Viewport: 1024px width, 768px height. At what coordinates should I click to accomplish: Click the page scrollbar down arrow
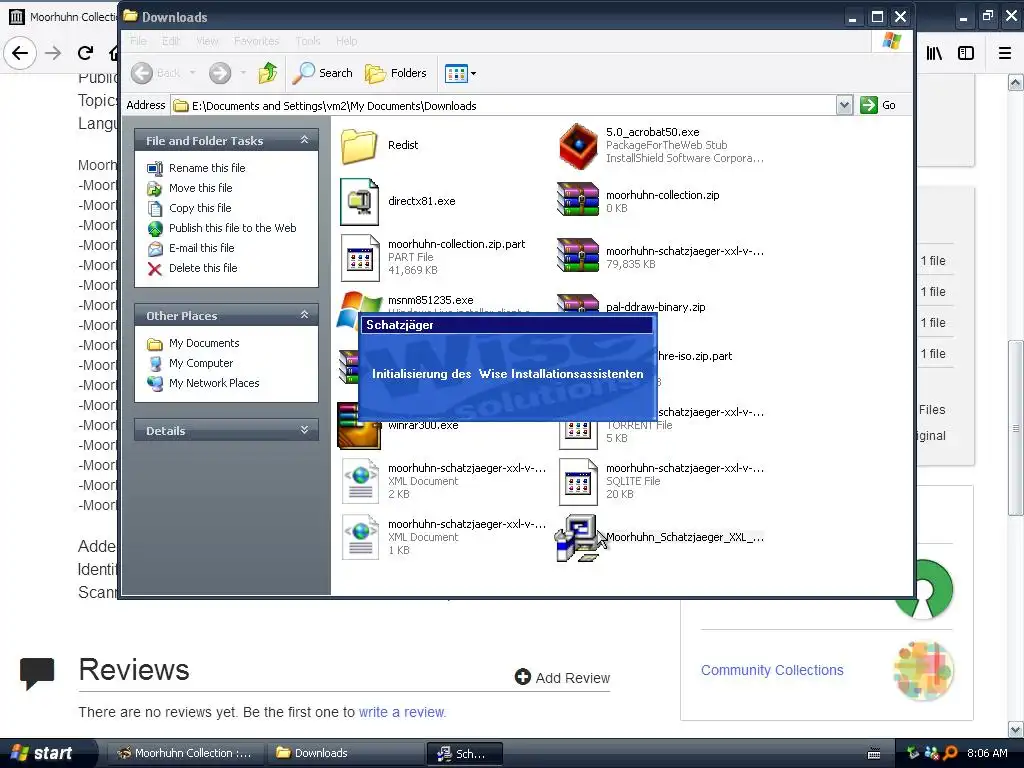(1016, 729)
